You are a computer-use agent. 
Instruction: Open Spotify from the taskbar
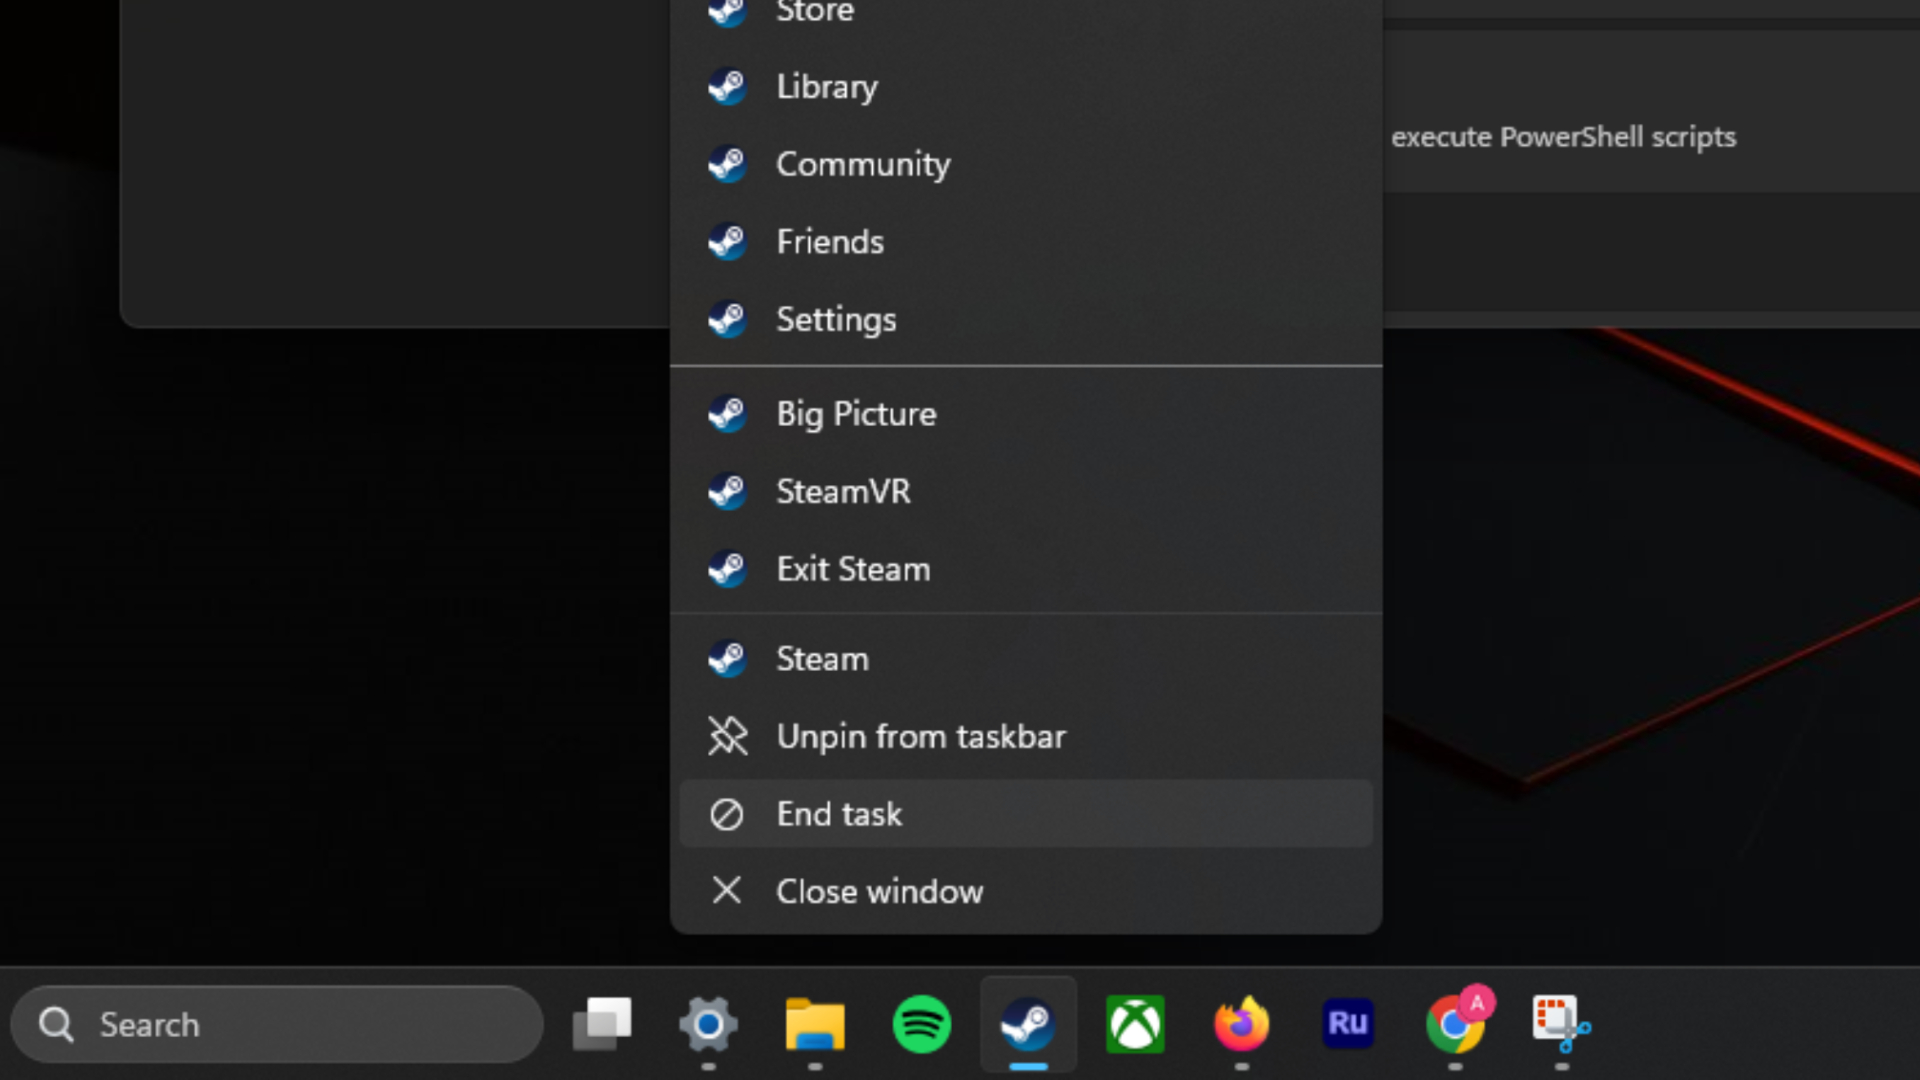922,1024
